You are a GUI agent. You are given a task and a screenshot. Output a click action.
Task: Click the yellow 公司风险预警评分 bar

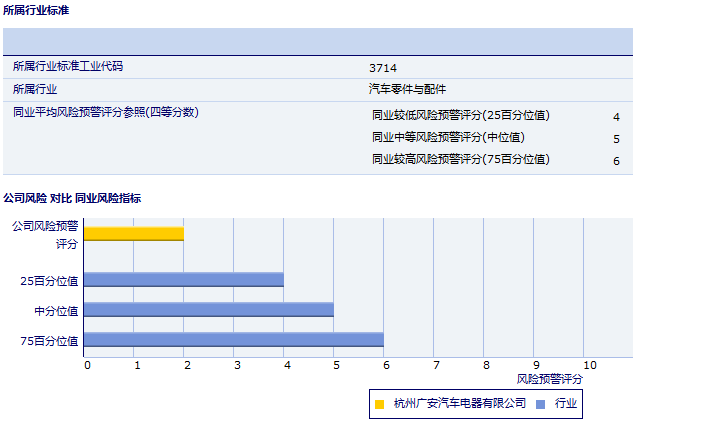(134, 233)
